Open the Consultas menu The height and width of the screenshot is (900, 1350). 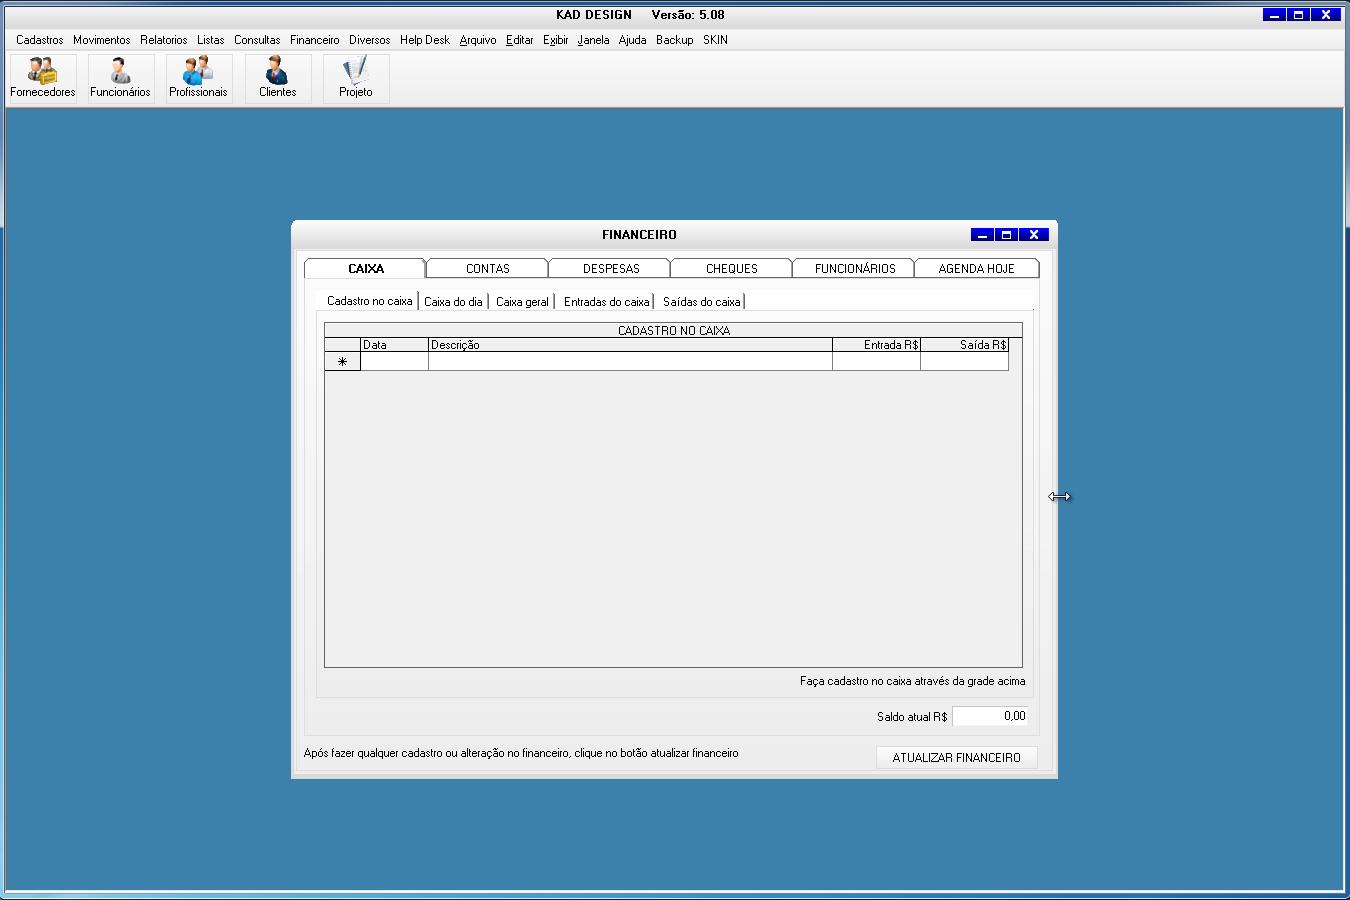pos(257,40)
